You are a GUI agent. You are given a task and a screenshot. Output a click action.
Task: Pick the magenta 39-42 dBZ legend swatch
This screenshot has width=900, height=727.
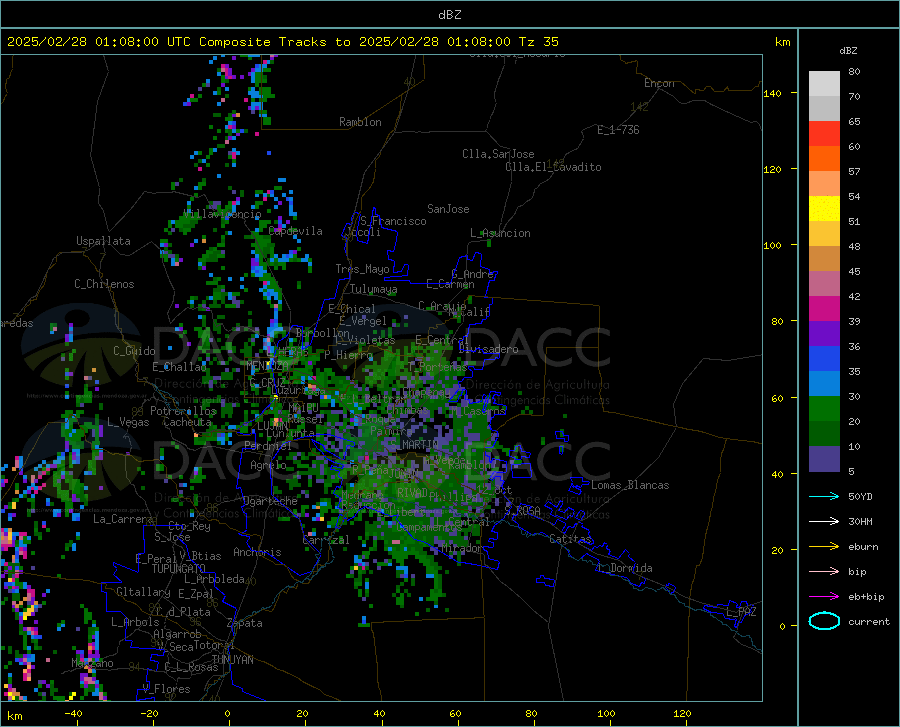tap(824, 309)
